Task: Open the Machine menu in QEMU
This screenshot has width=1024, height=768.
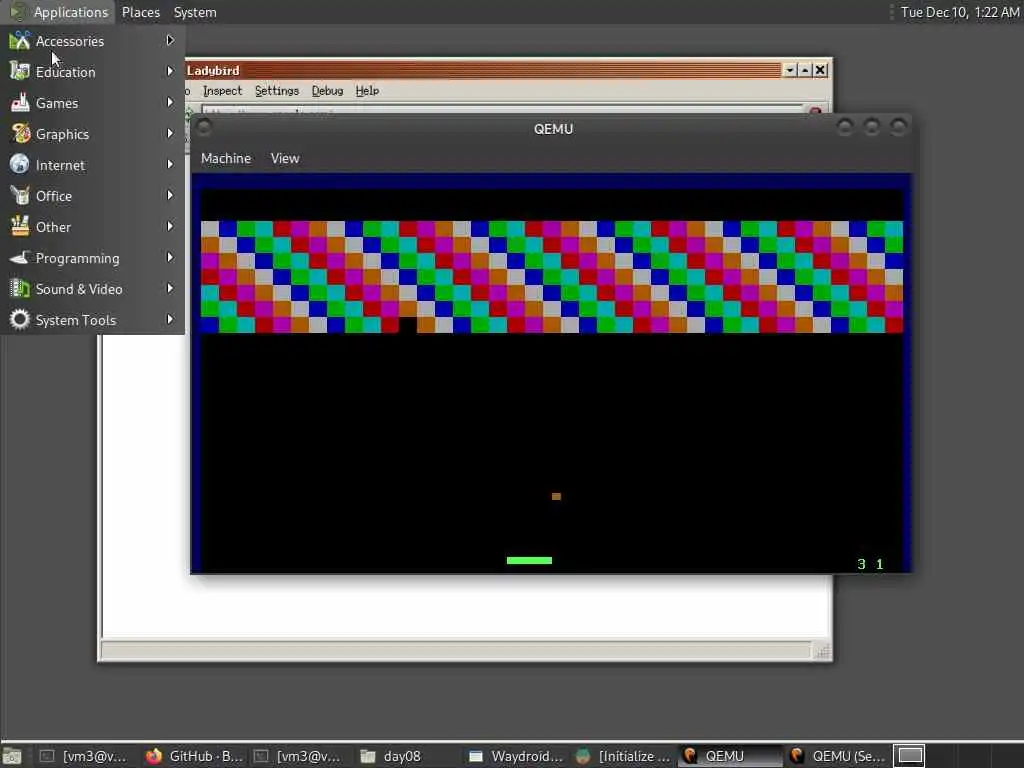Action: coord(226,158)
